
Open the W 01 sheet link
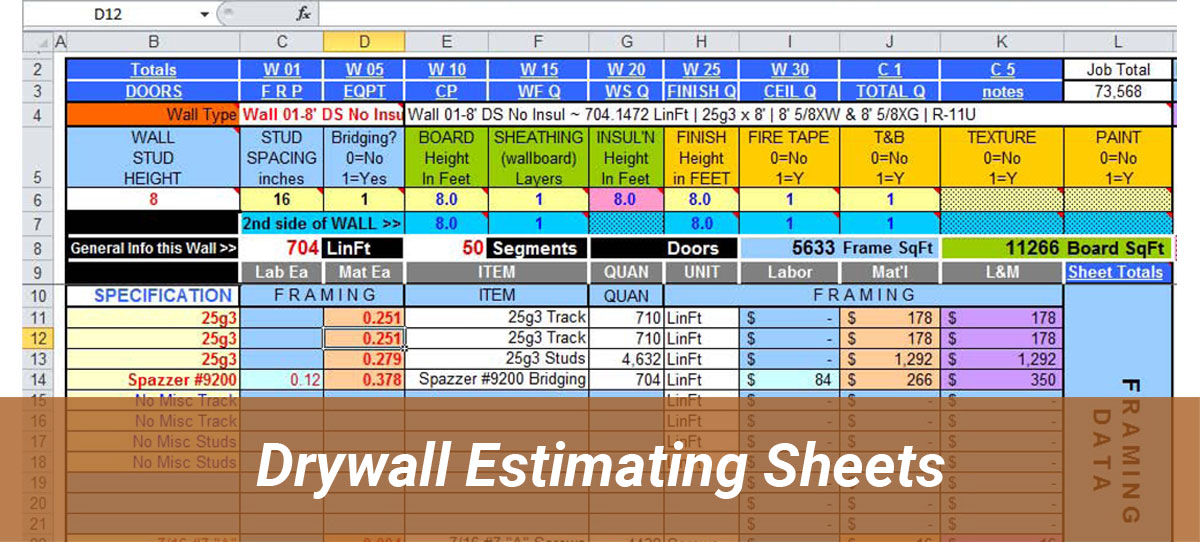point(282,70)
